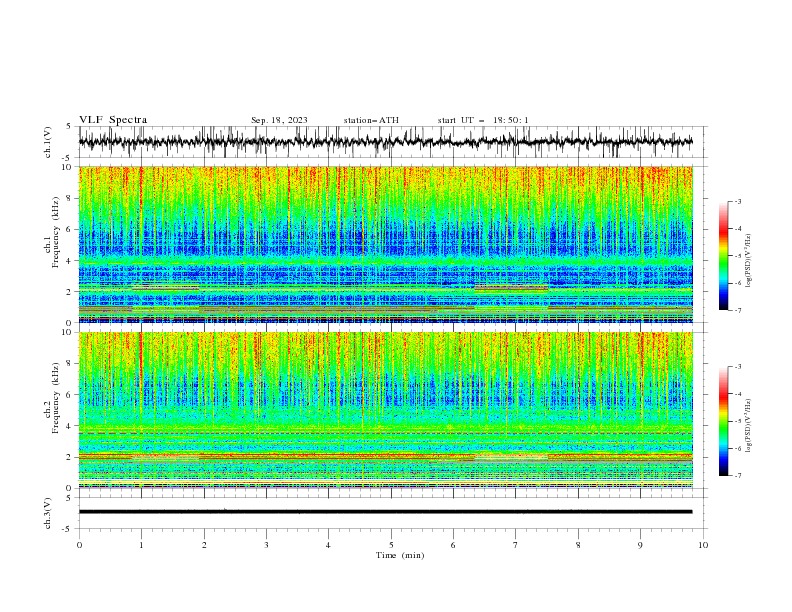Select the date label "Sep. 18, 2023"
Viewport: 792px width, 612px height.
(x=279, y=120)
